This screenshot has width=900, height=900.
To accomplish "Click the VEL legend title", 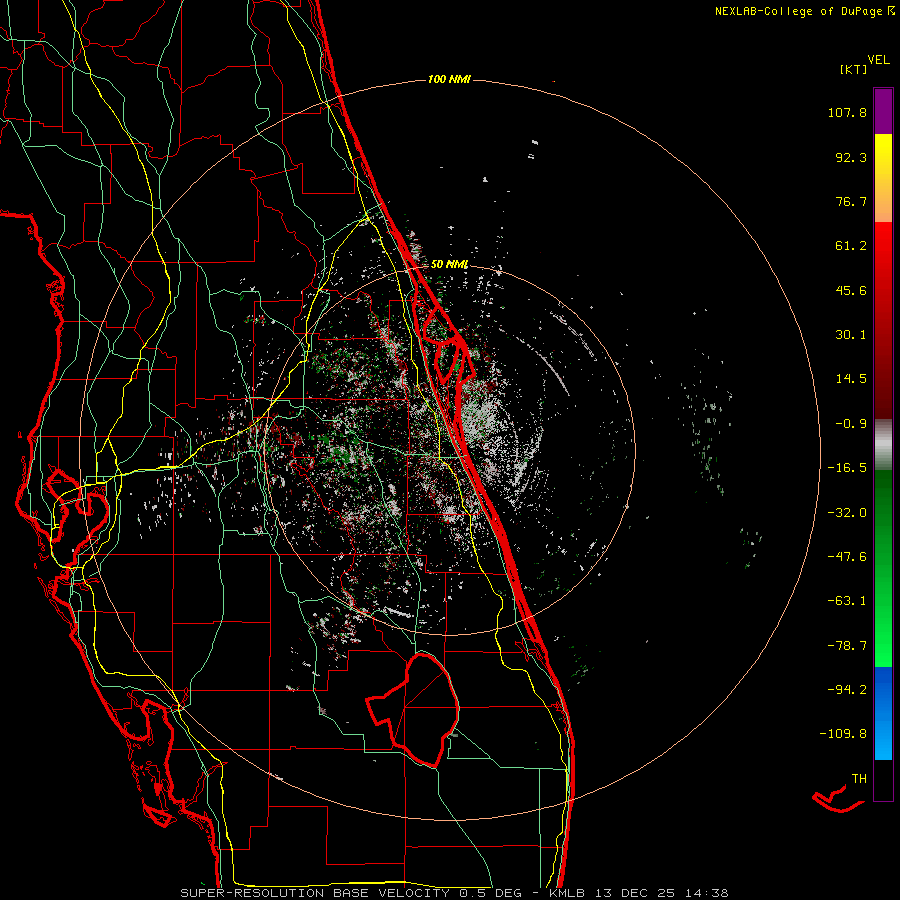I will (878, 60).
